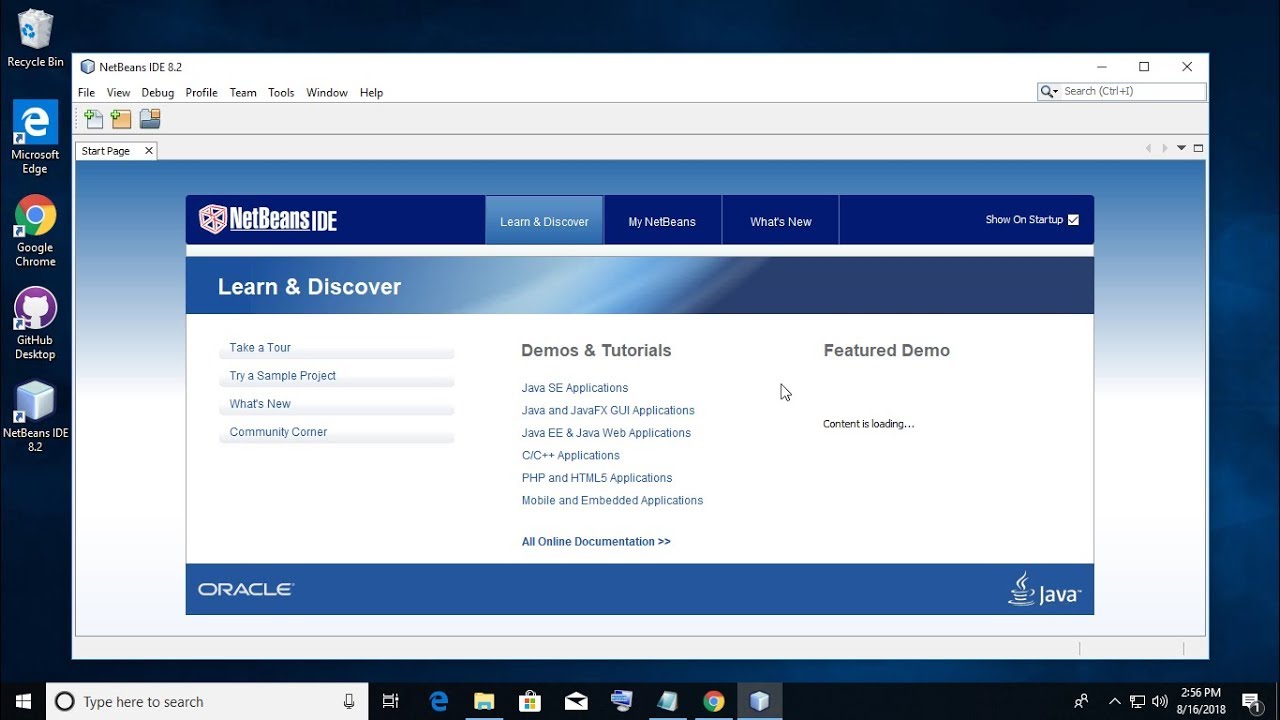Click the taskbar microphone icon

pyautogui.click(x=349, y=701)
